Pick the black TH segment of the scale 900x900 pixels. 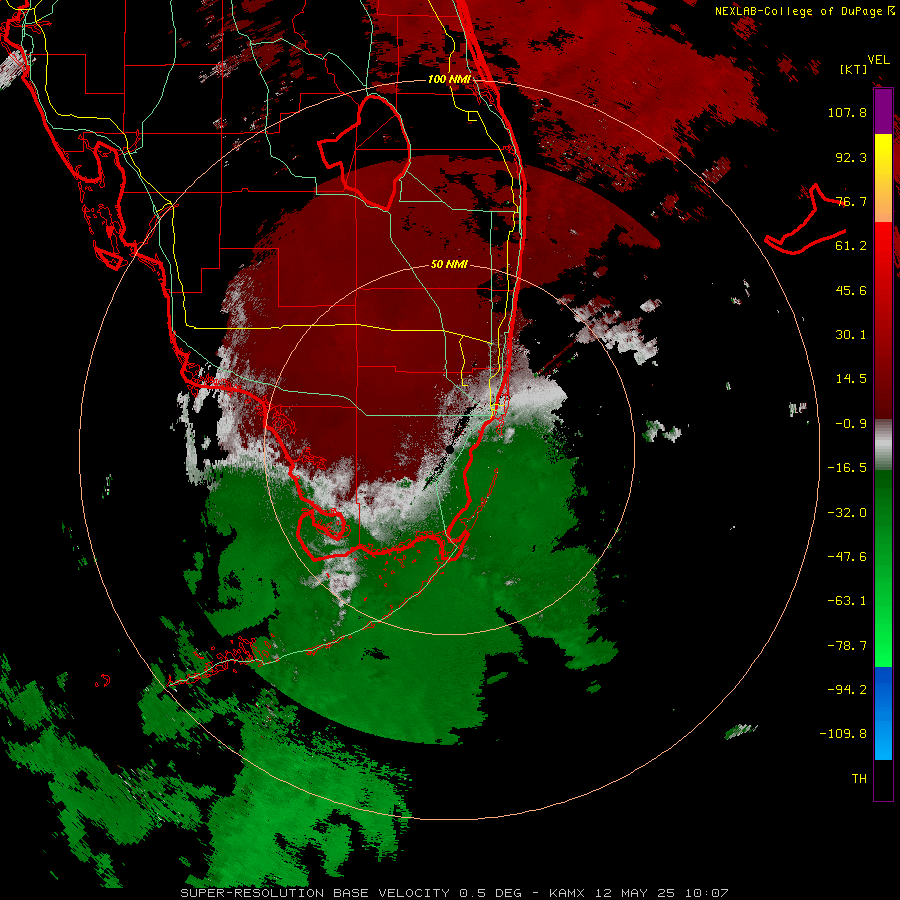pyautogui.click(x=883, y=780)
